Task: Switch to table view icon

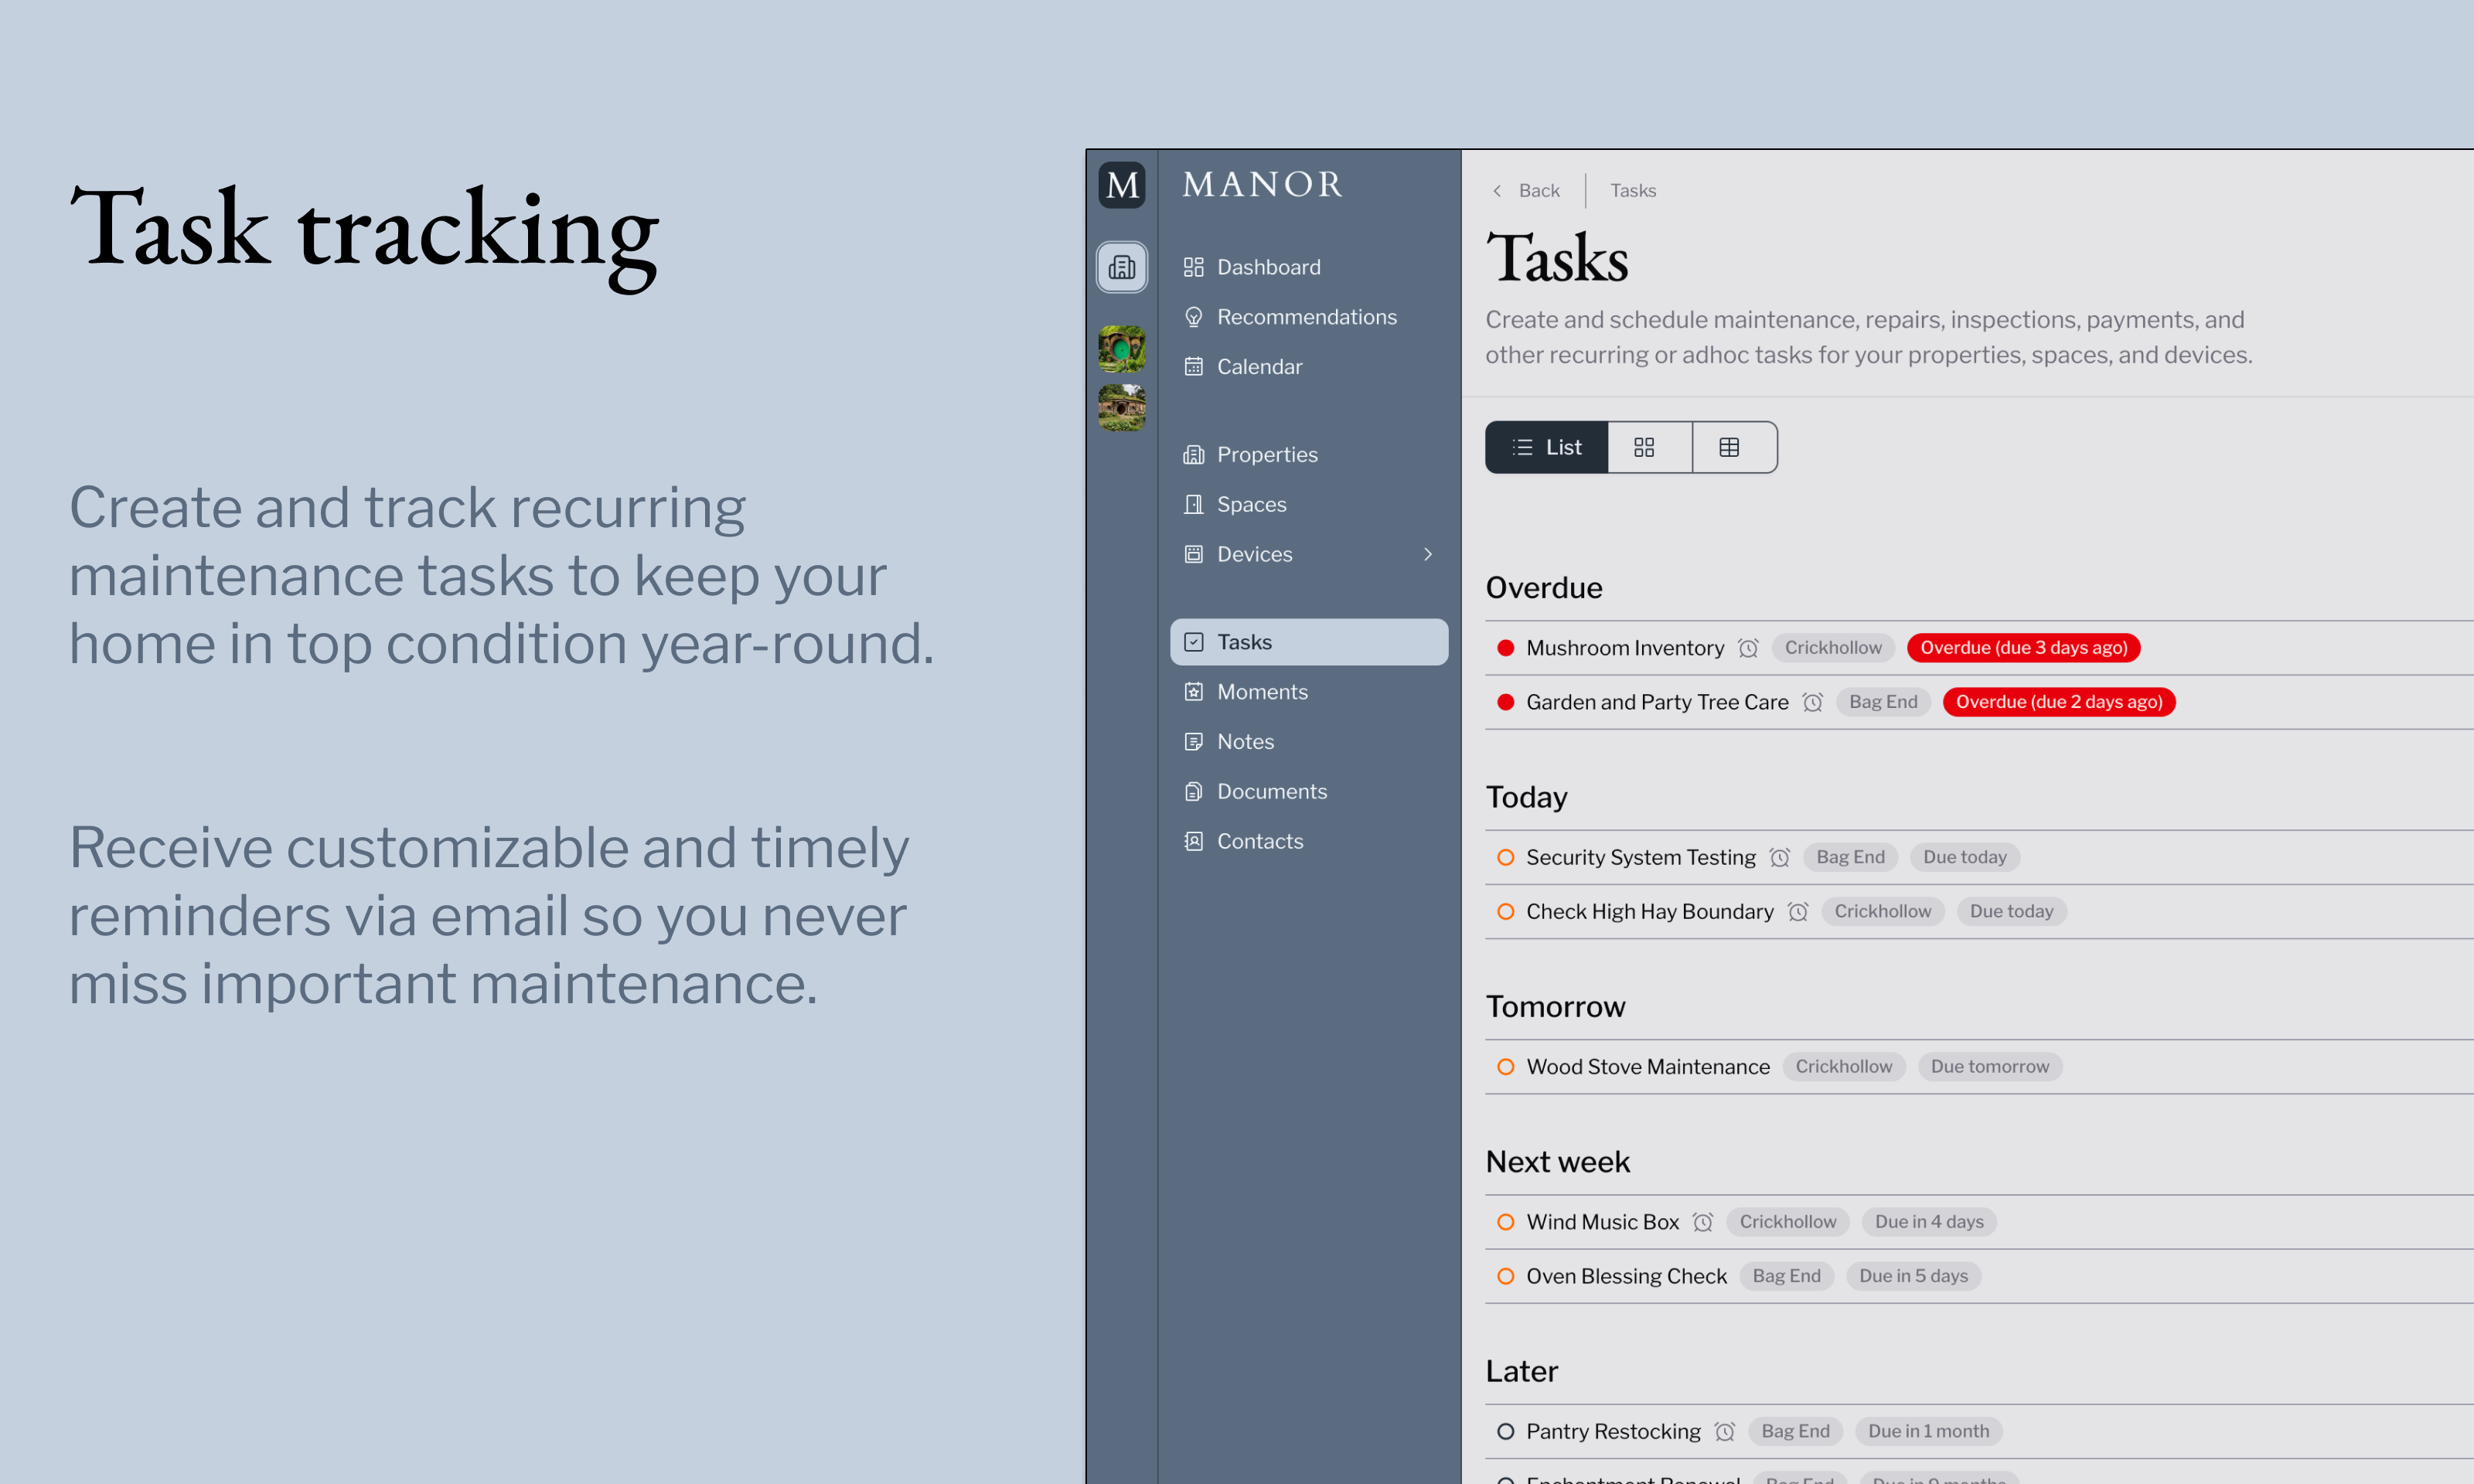Action: click(x=1729, y=447)
